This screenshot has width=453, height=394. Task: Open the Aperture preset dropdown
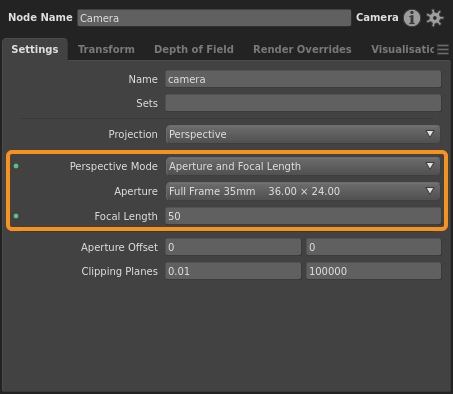pos(303,191)
